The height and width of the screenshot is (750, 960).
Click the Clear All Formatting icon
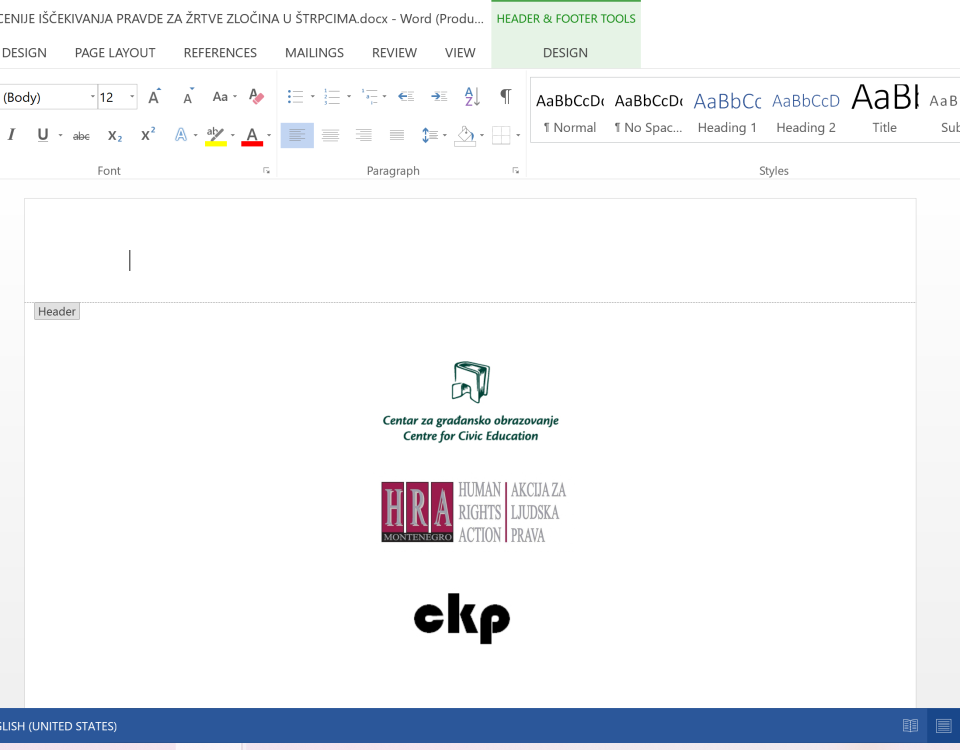click(257, 96)
